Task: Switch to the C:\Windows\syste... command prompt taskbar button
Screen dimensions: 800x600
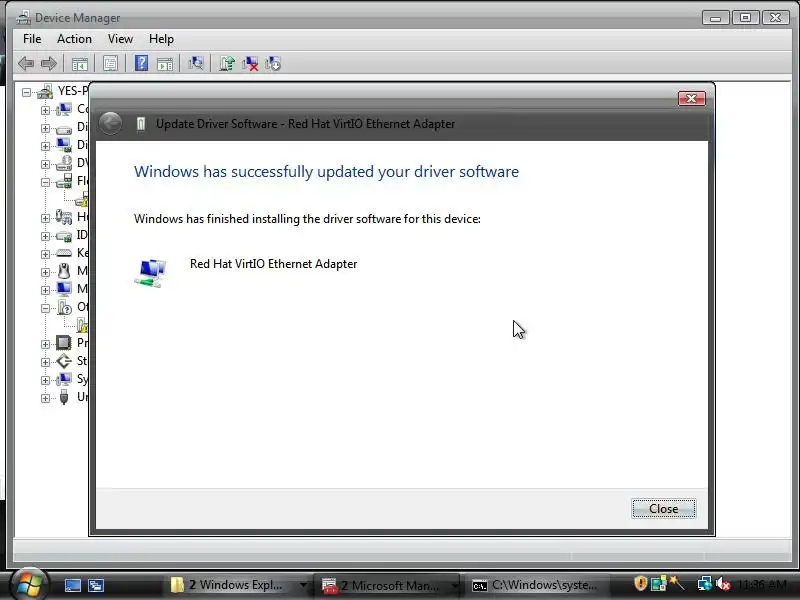Action: 537,585
